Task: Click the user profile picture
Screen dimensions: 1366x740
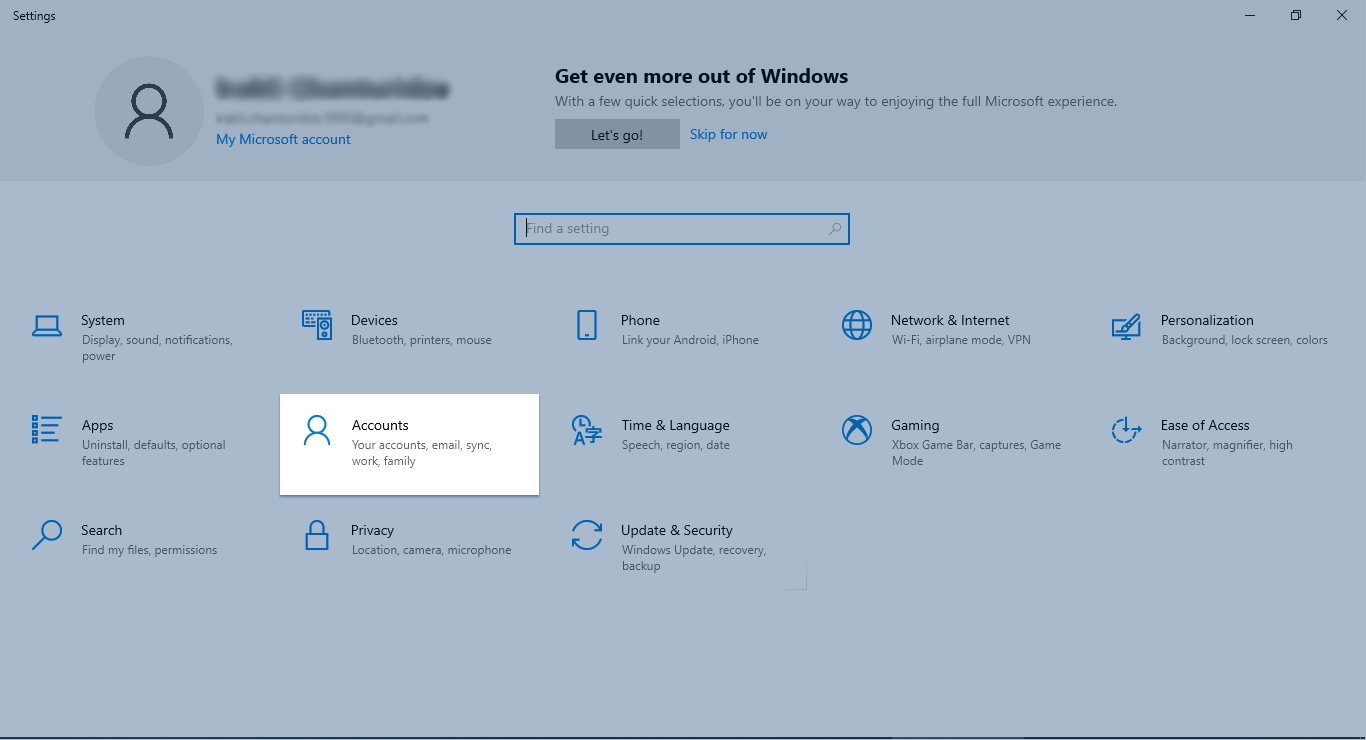Action: (x=148, y=110)
